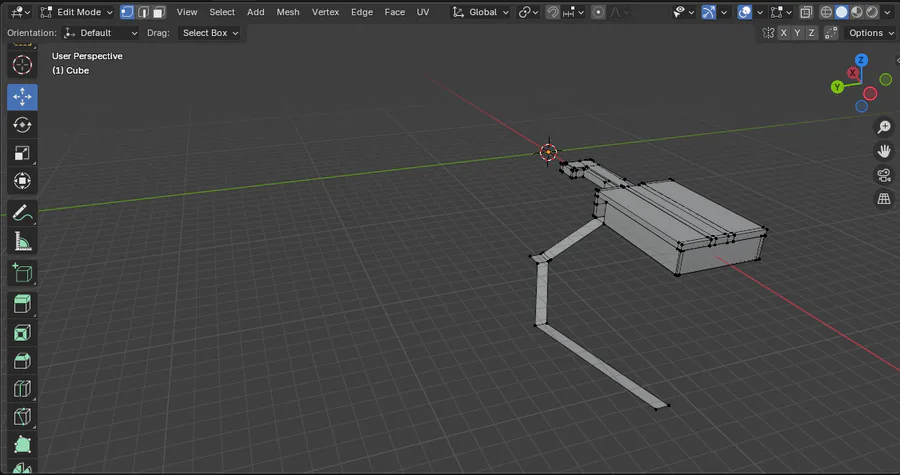Viewport: 900px width, 475px height.
Task: Activate the Scale tool
Action: (22, 153)
